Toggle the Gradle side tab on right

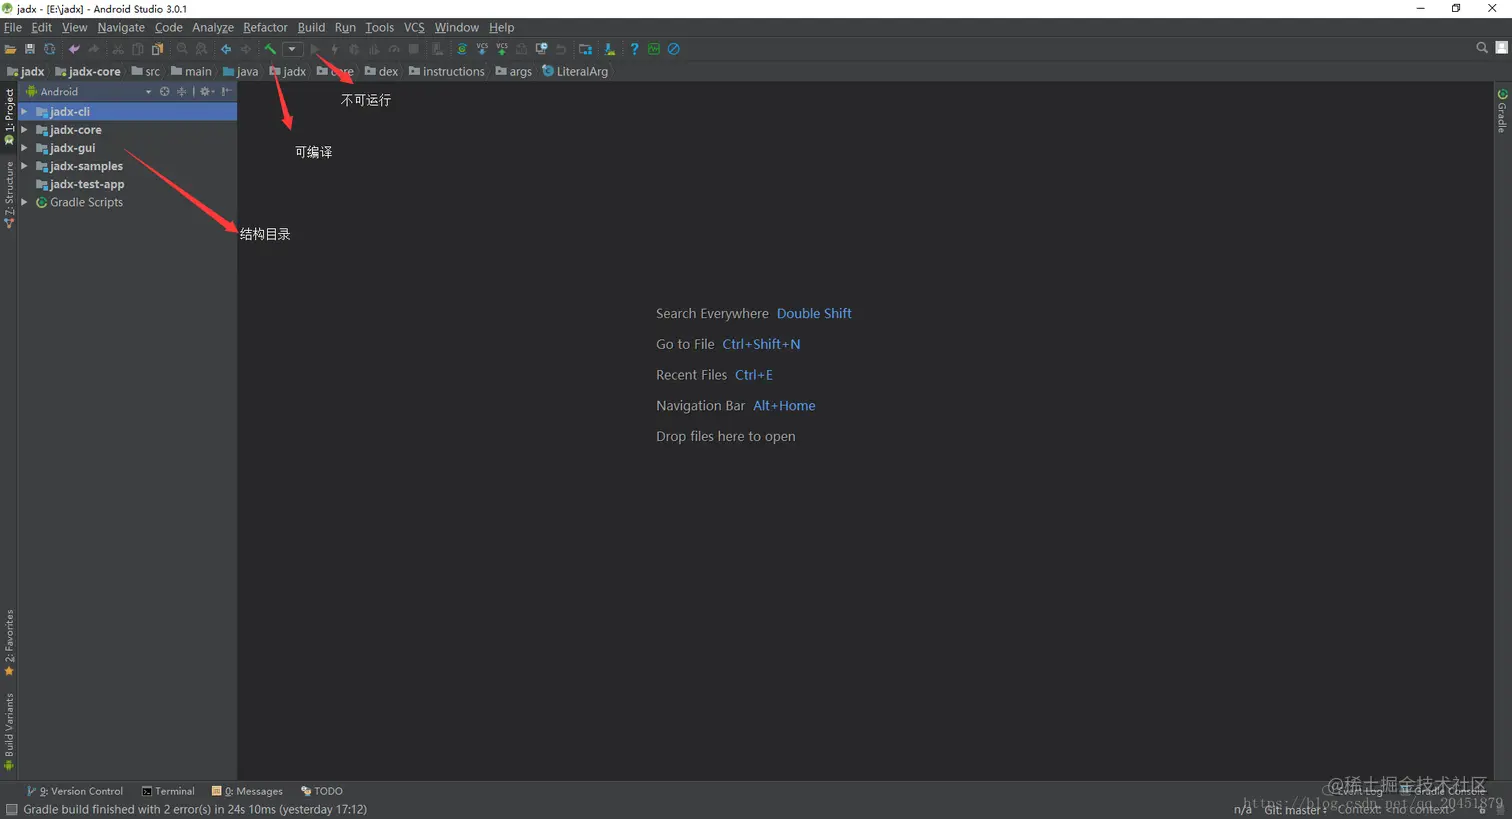tap(1502, 111)
